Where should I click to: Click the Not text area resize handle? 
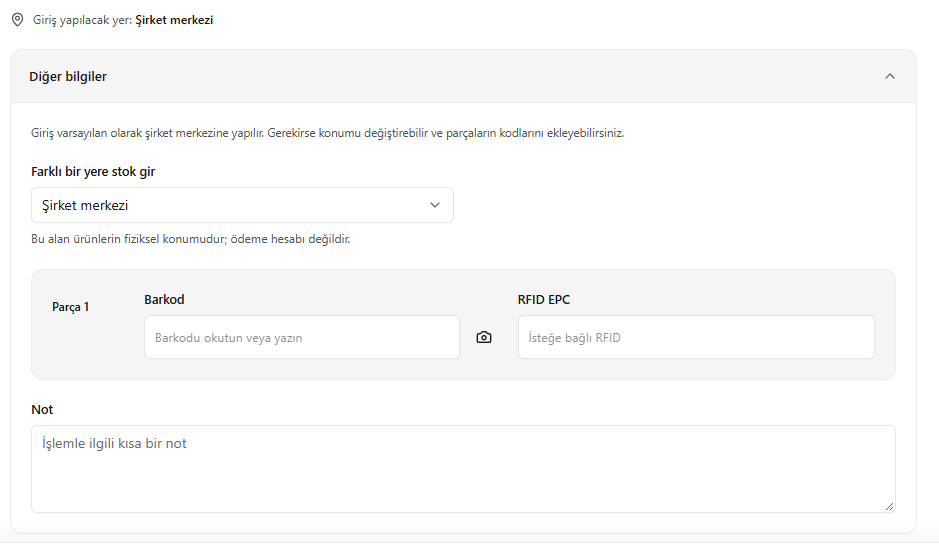click(889, 507)
